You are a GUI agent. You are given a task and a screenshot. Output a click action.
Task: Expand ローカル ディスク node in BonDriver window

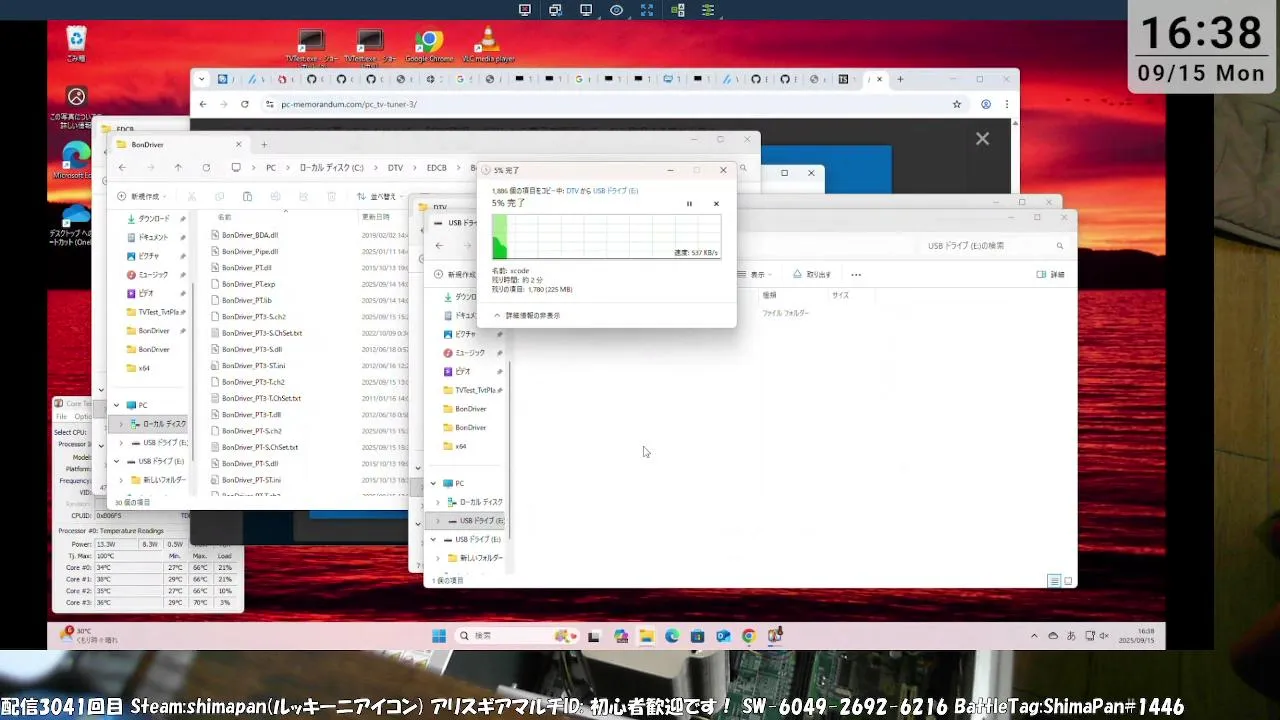click(x=122, y=424)
